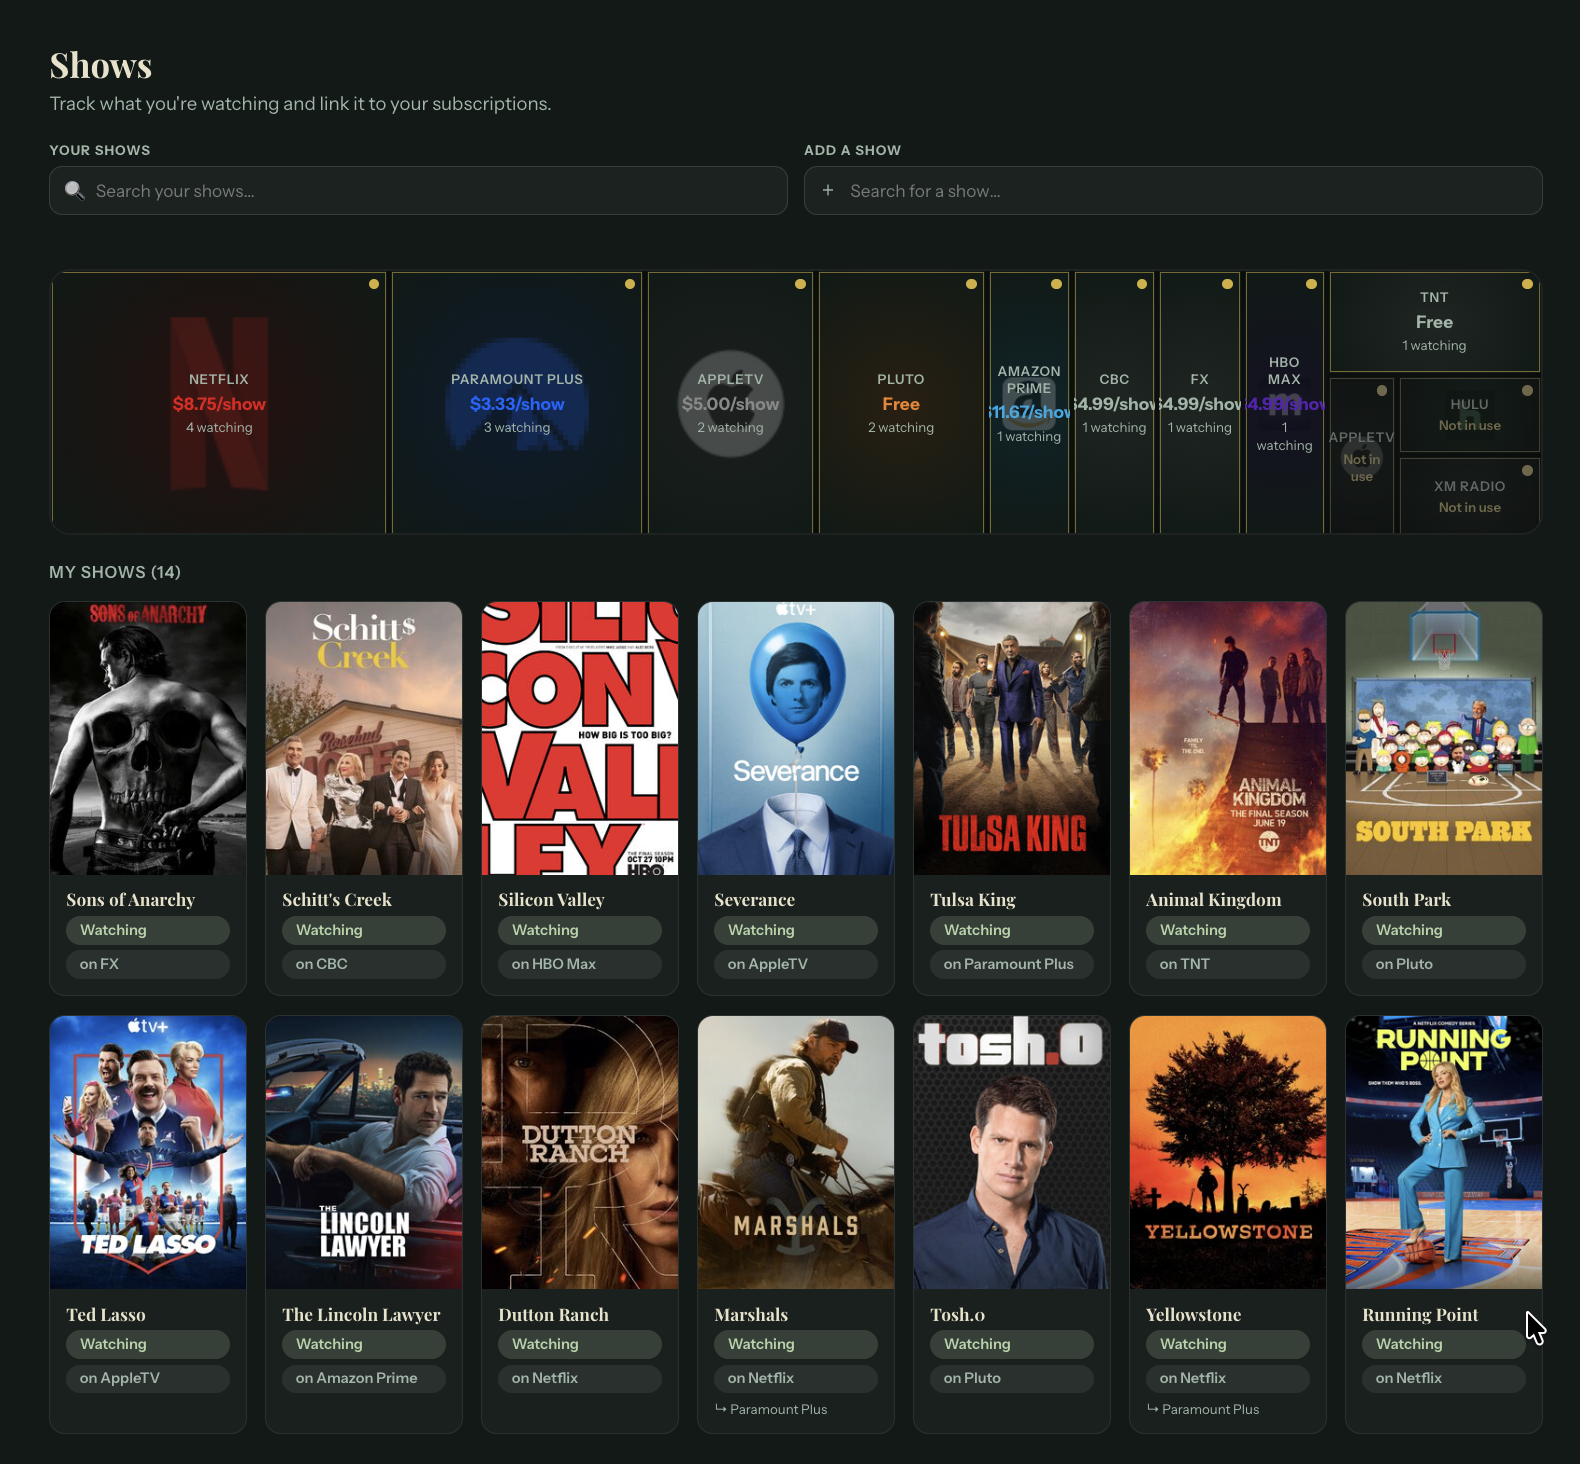This screenshot has width=1580, height=1464.
Task: Click the yellow dot on Pluto tile
Action: pos(971,284)
